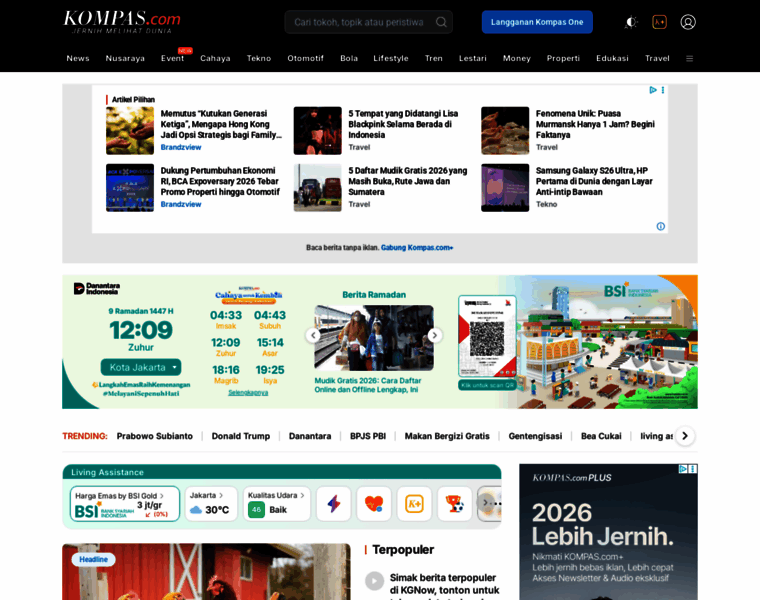Open Makan Bergizi Gratis trending topic

pyautogui.click(x=447, y=436)
